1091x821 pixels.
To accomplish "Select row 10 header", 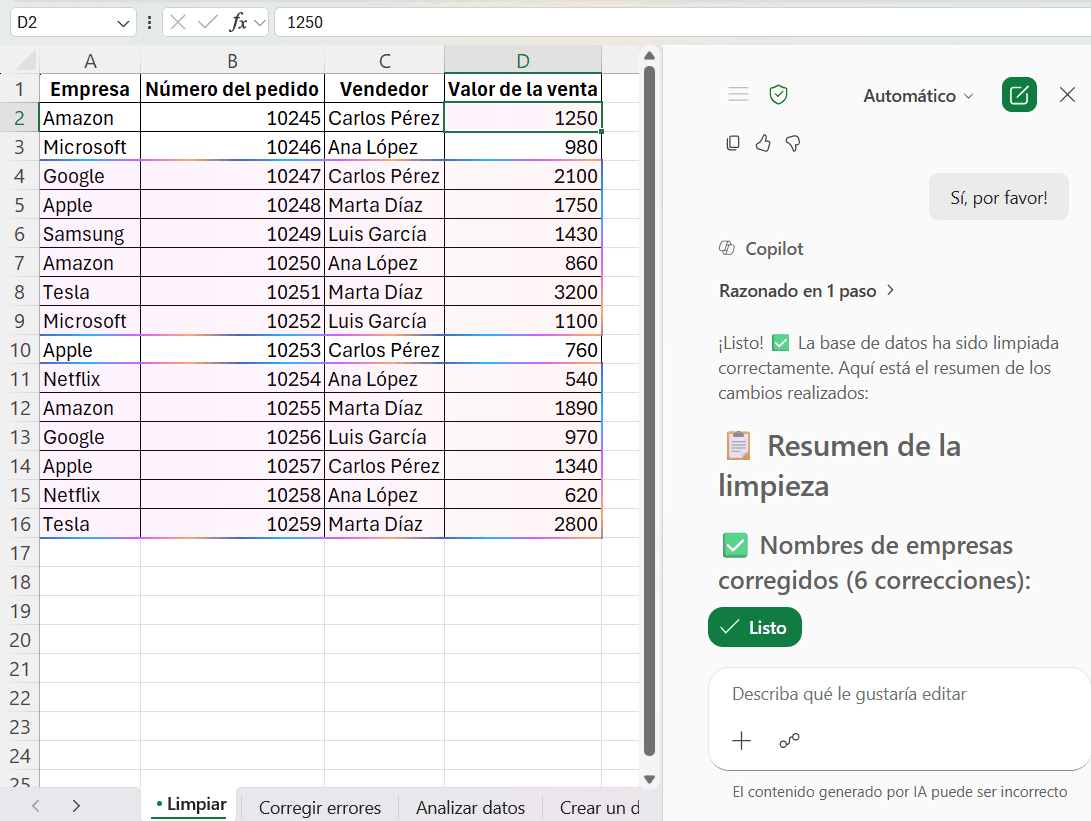I will pos(19,350).
